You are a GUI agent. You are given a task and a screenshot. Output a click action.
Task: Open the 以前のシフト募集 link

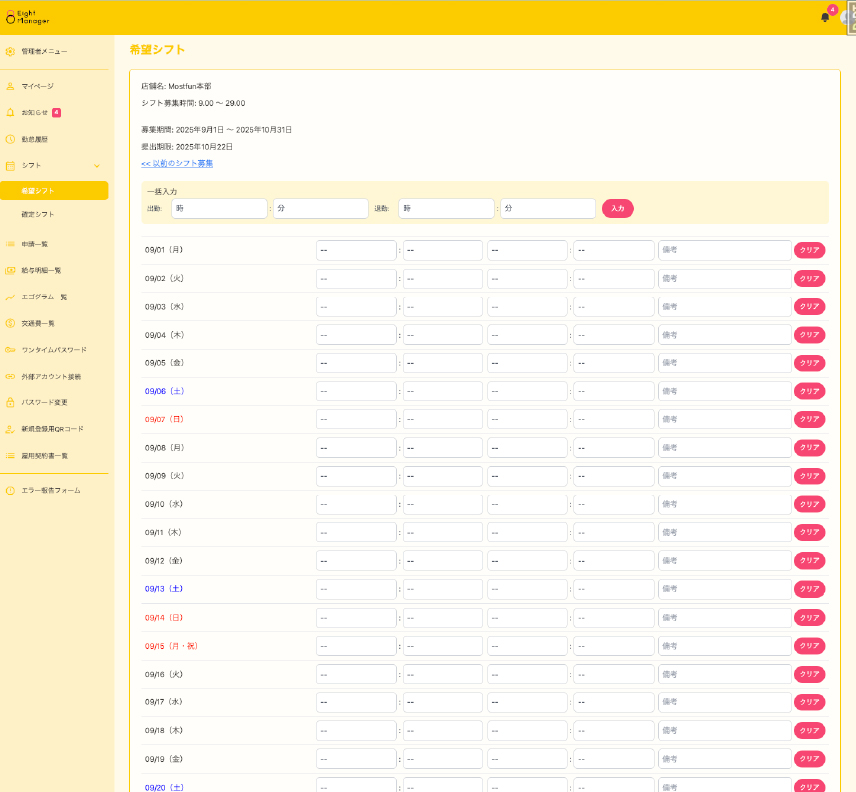pyautogui.click(x=177, y=163)
